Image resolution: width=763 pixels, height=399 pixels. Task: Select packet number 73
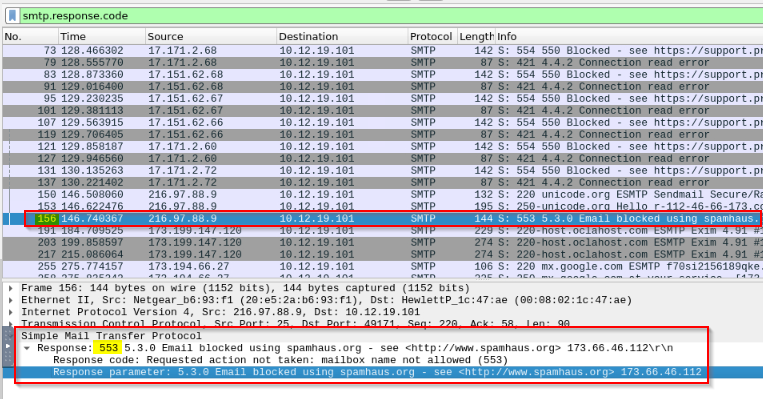382,51
